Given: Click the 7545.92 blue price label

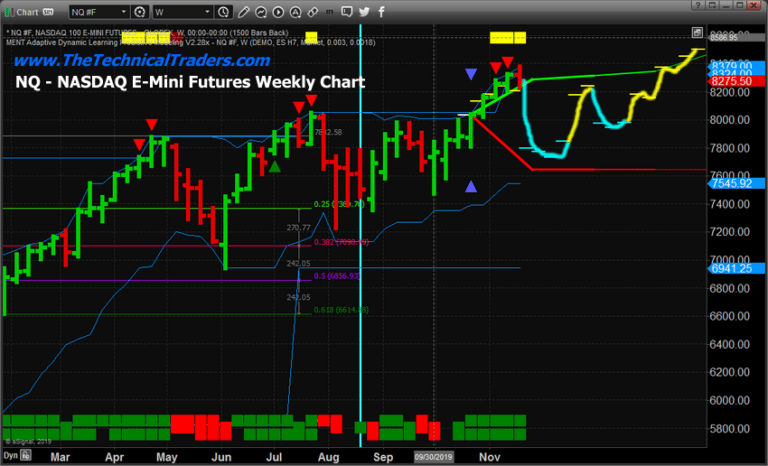Looking at the screenshot, I should point(737,183).
